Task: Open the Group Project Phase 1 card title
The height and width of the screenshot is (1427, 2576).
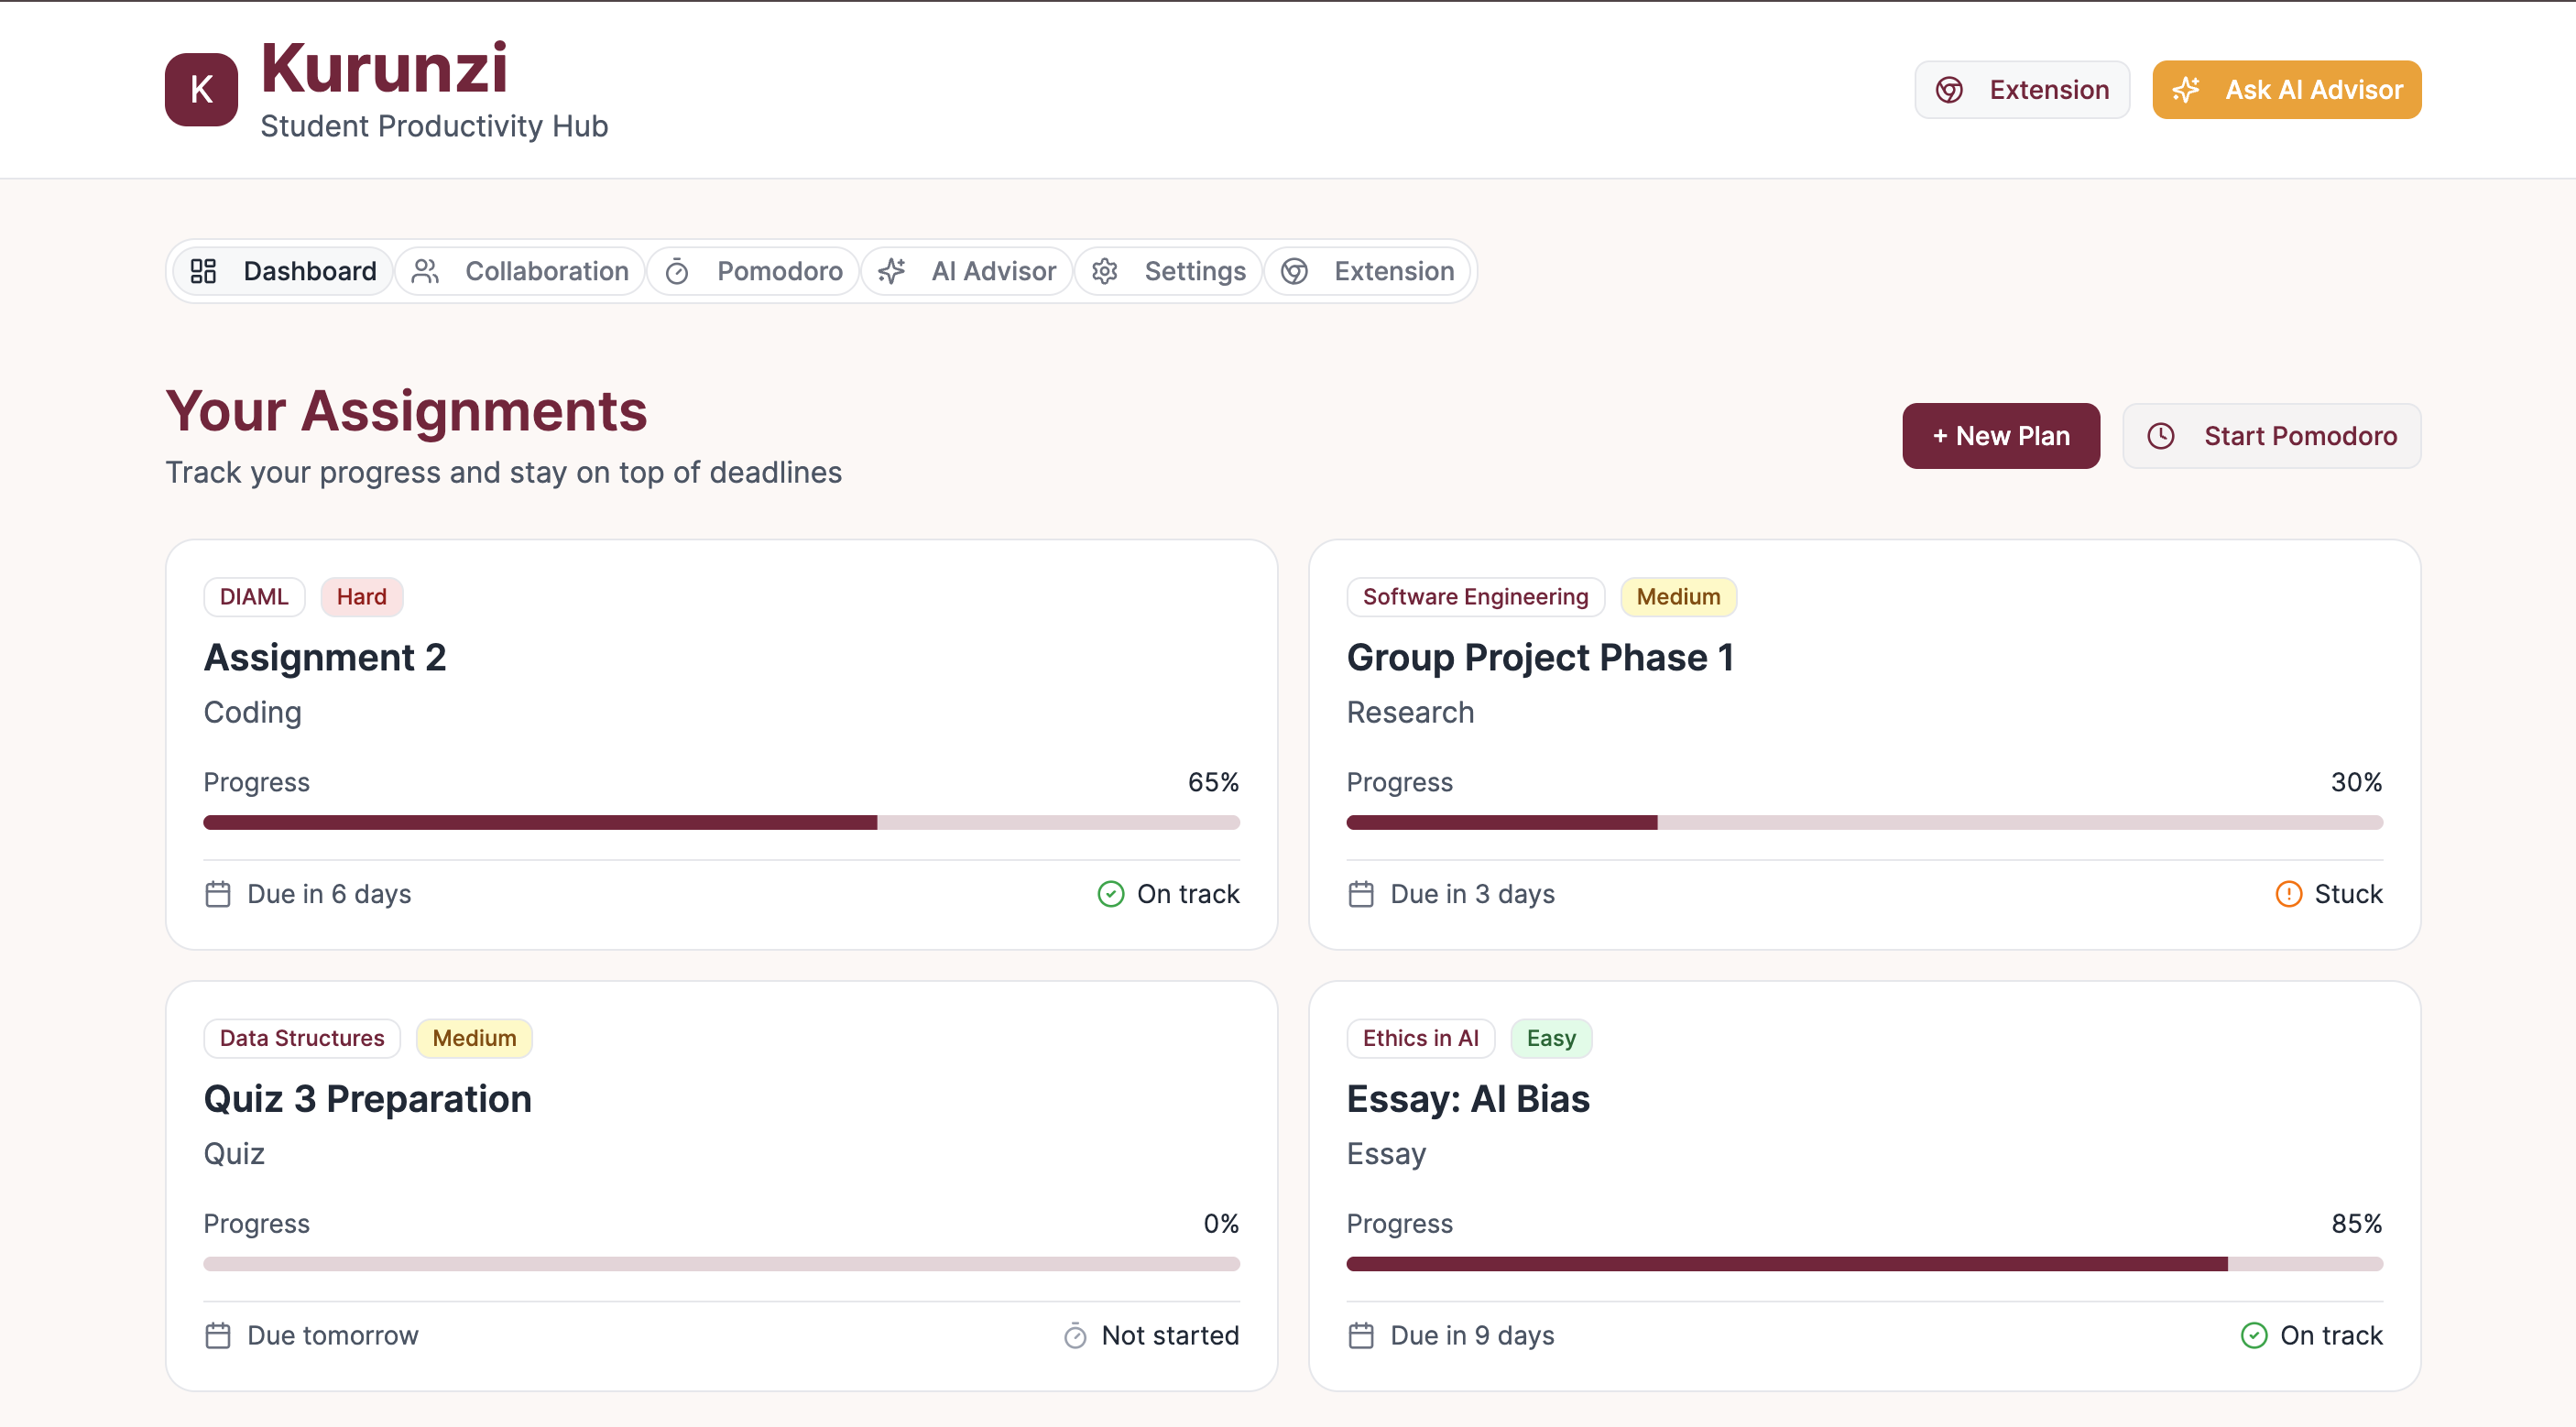Action: point(1540,657)
